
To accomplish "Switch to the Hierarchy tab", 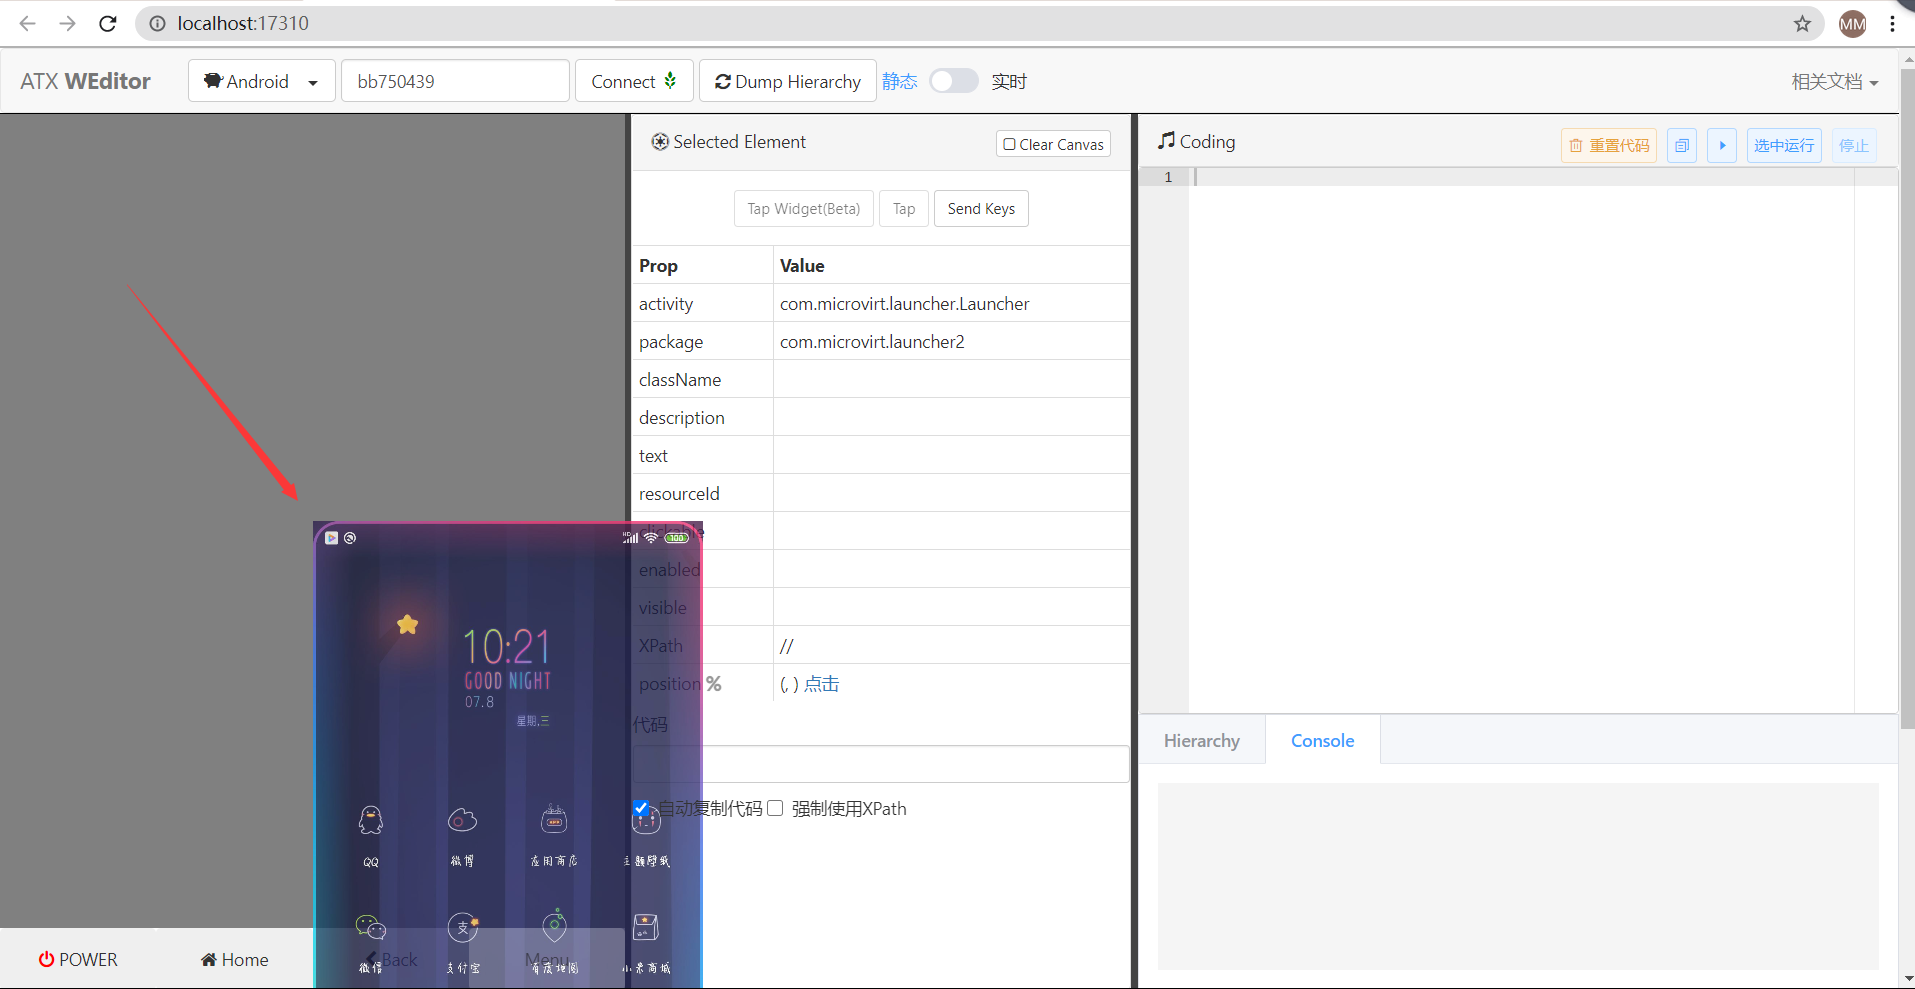I will coord(1201,740).
